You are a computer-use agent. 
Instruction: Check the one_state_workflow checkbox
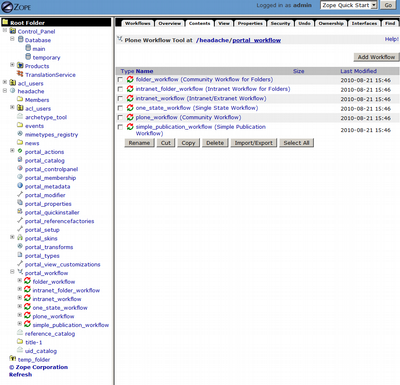(x=120, y=108)
